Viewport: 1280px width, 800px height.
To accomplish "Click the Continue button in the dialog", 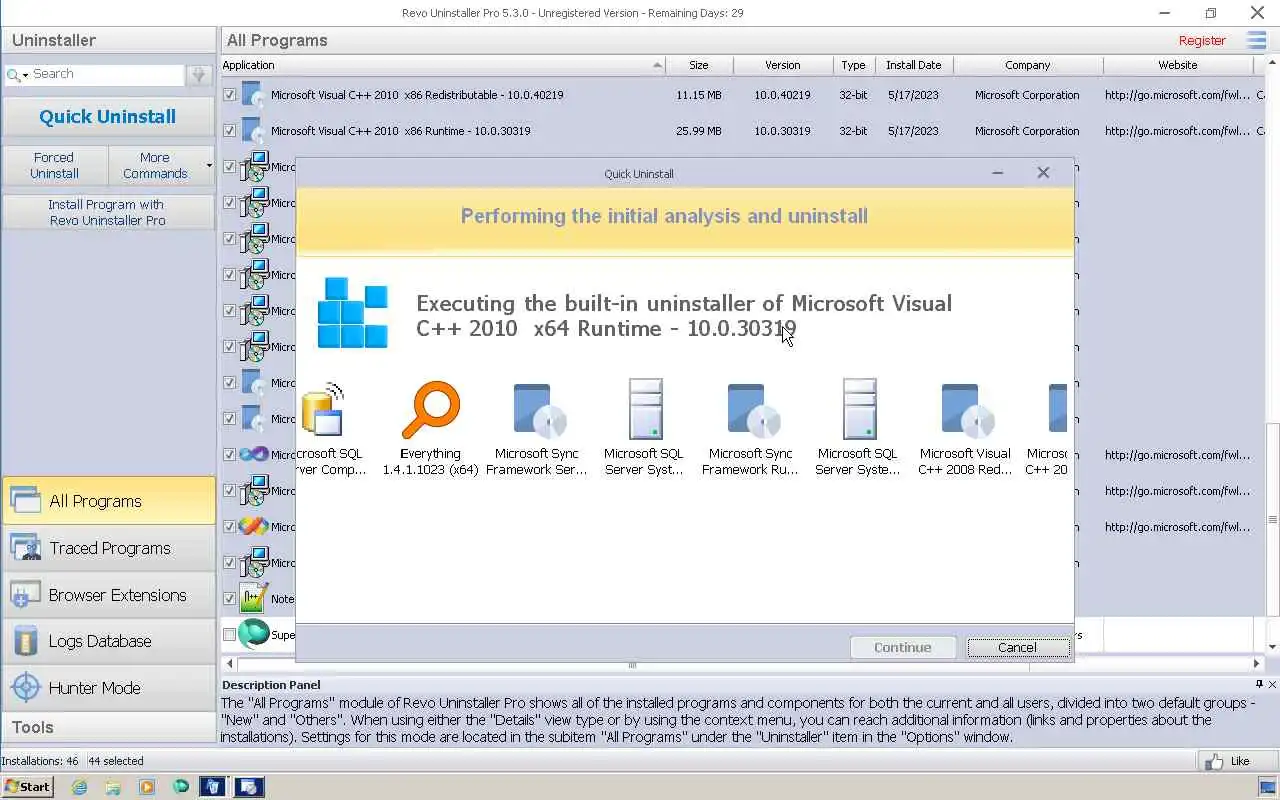I will point(903,647).
